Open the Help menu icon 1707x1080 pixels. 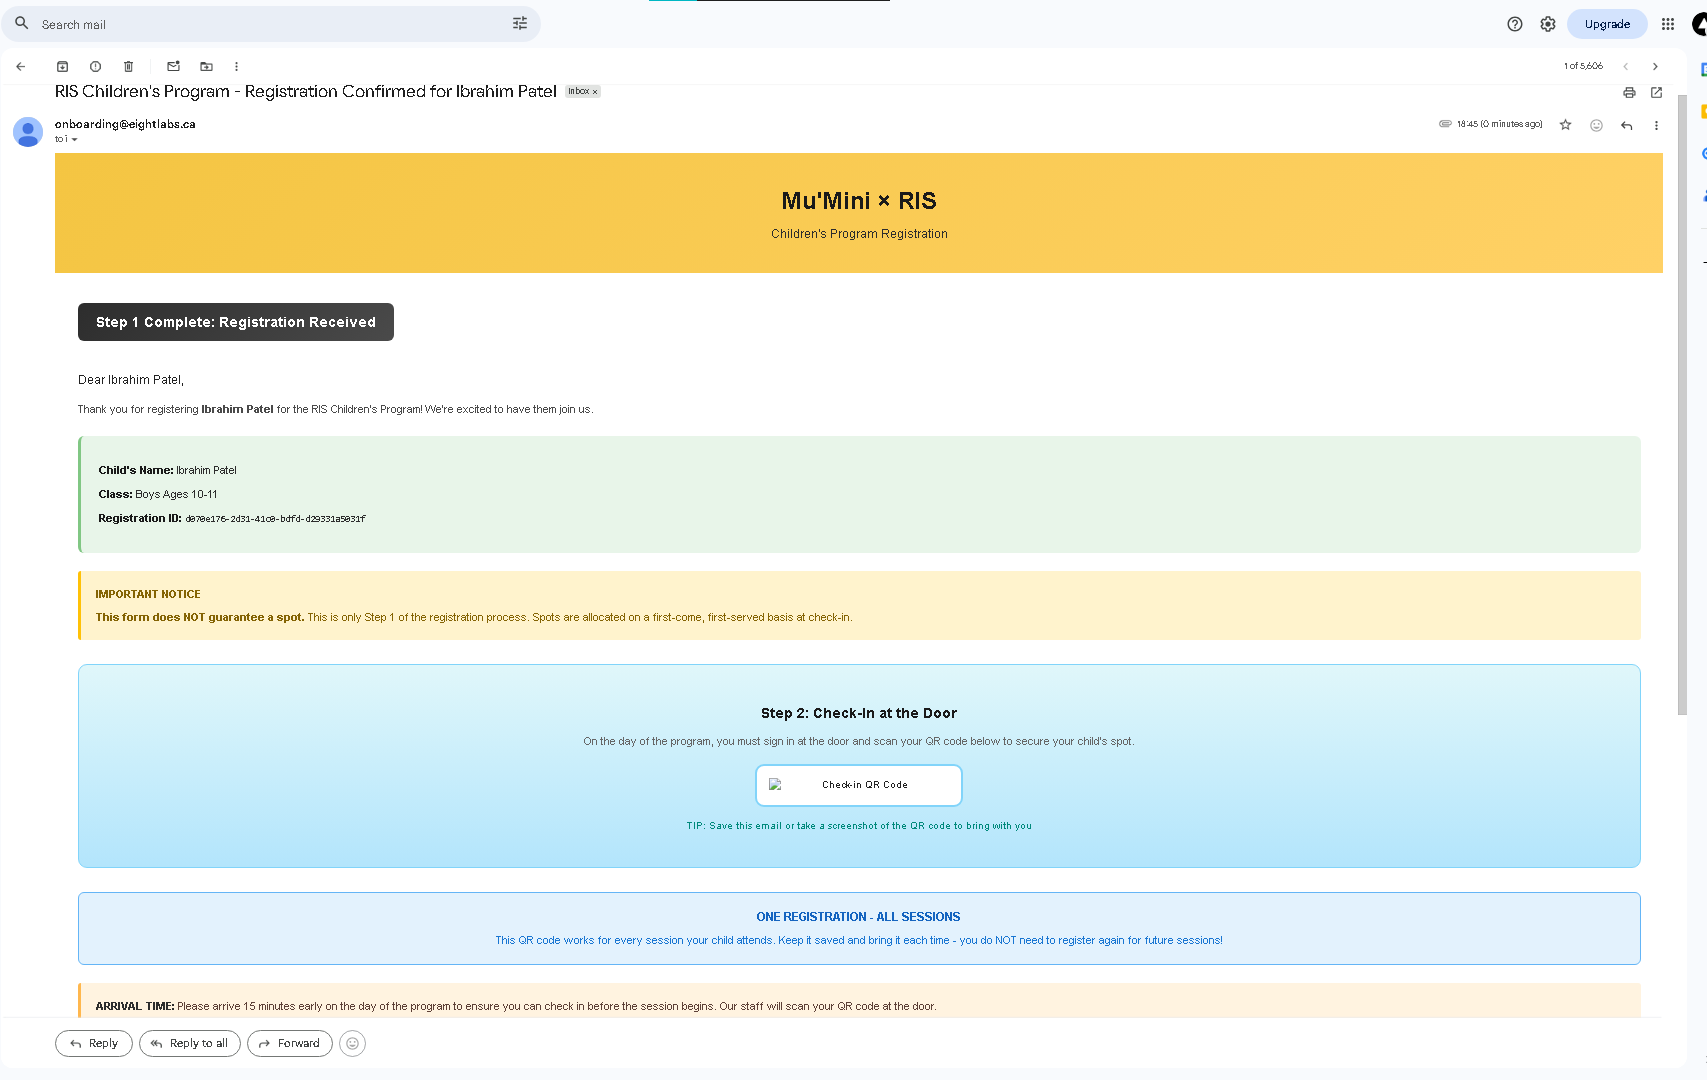click(x=1514, y=23)
